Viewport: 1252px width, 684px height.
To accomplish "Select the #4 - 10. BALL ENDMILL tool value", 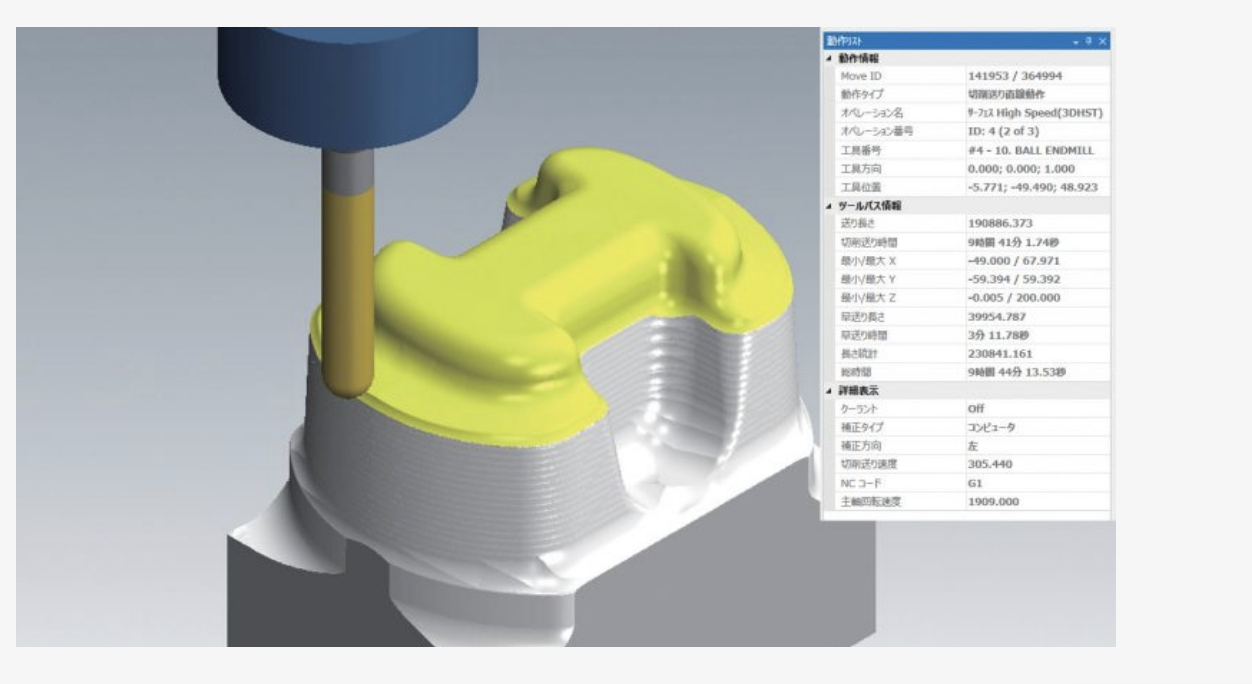I will [x=1031, y=150].
